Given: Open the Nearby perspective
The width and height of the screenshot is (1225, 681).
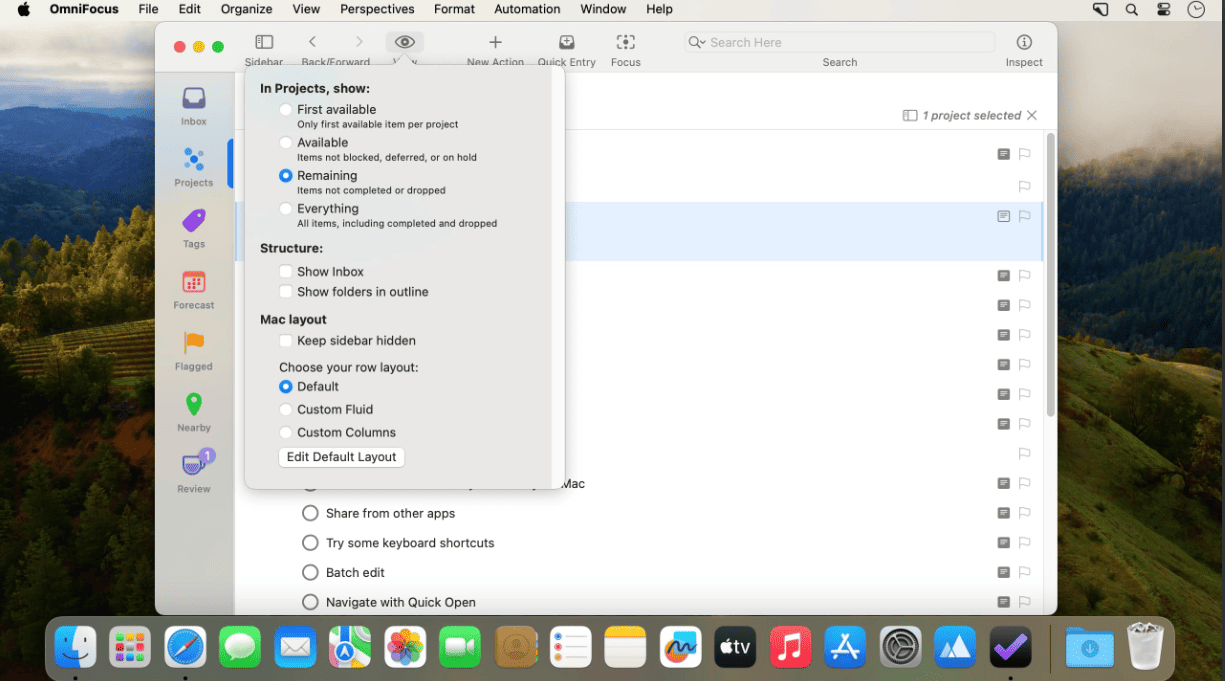Looking at the screenshot, I should (x=194, y=412).
